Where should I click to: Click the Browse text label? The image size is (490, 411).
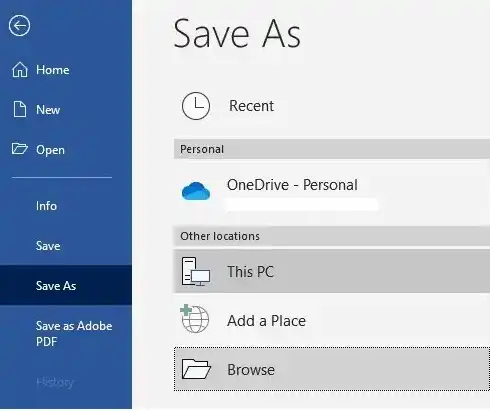[x=251, y=370]
